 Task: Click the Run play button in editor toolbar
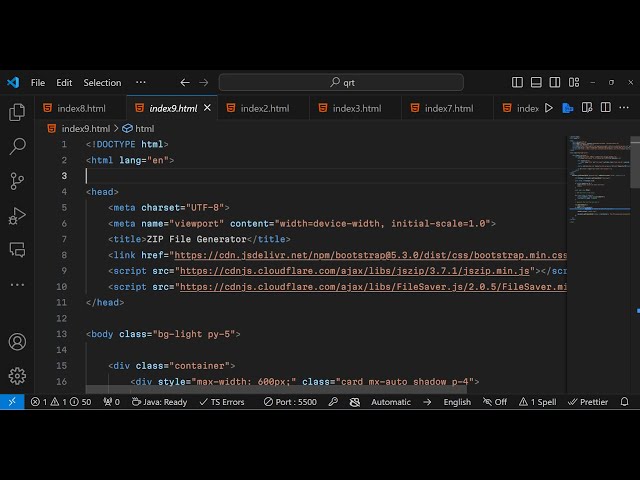click(x=548, y=108)
